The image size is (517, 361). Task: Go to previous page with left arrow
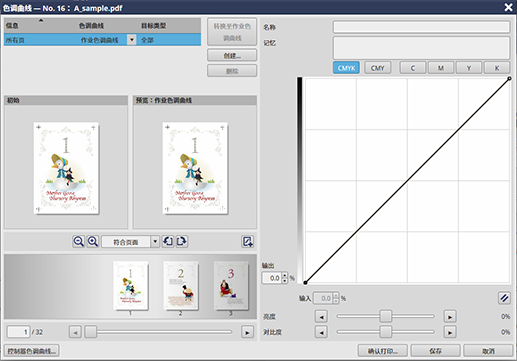75,332
